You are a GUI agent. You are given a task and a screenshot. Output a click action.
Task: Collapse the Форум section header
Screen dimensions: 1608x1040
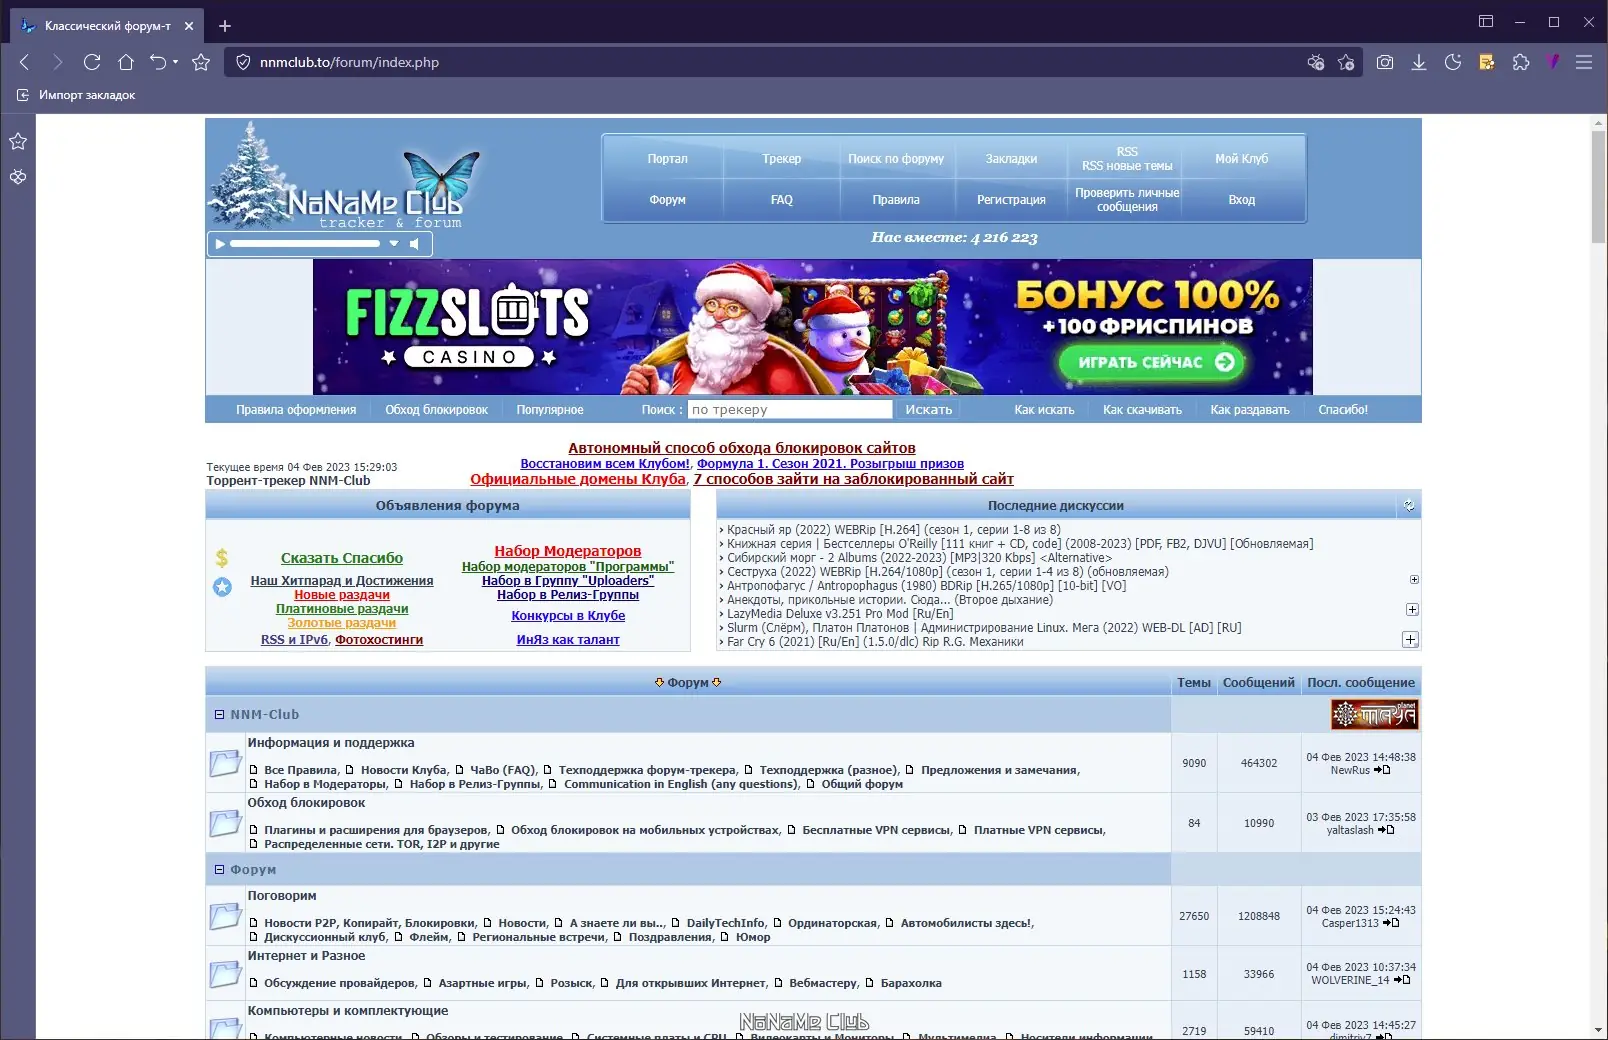click(x=218, y=870)
